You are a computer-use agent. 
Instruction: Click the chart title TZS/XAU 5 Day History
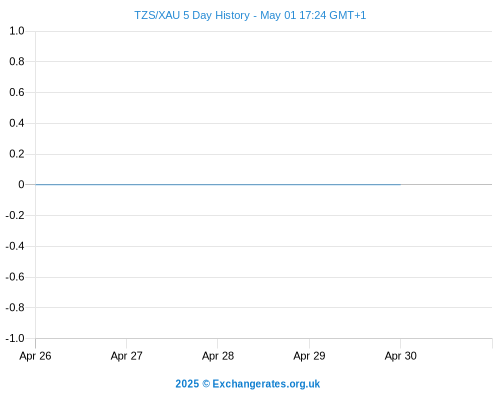click(192, 16)
